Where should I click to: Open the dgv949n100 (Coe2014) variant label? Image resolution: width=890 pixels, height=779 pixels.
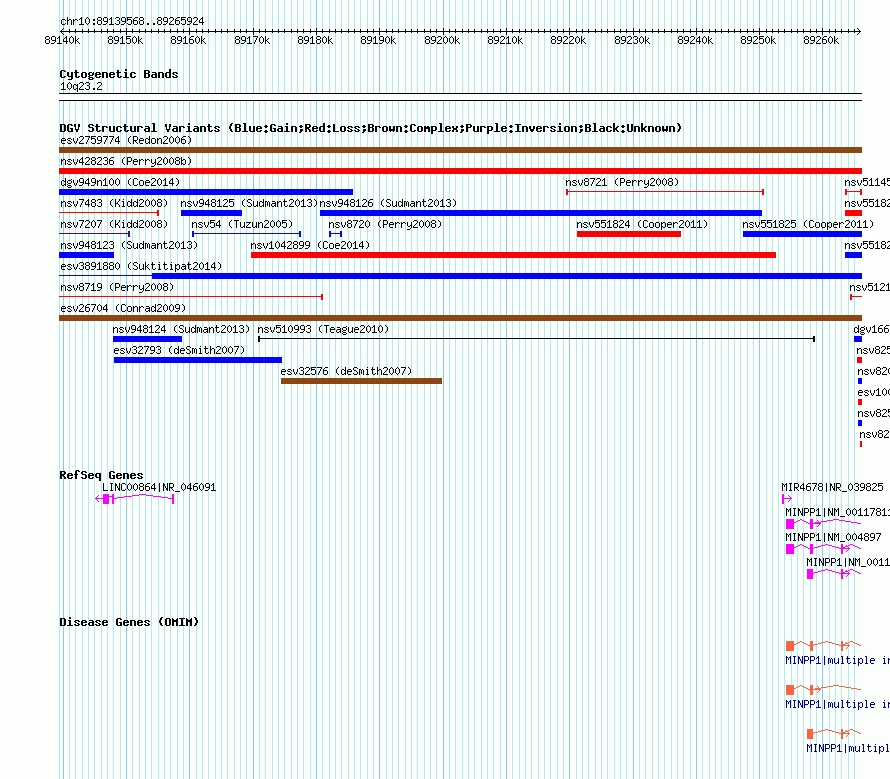tap(120, 182)
